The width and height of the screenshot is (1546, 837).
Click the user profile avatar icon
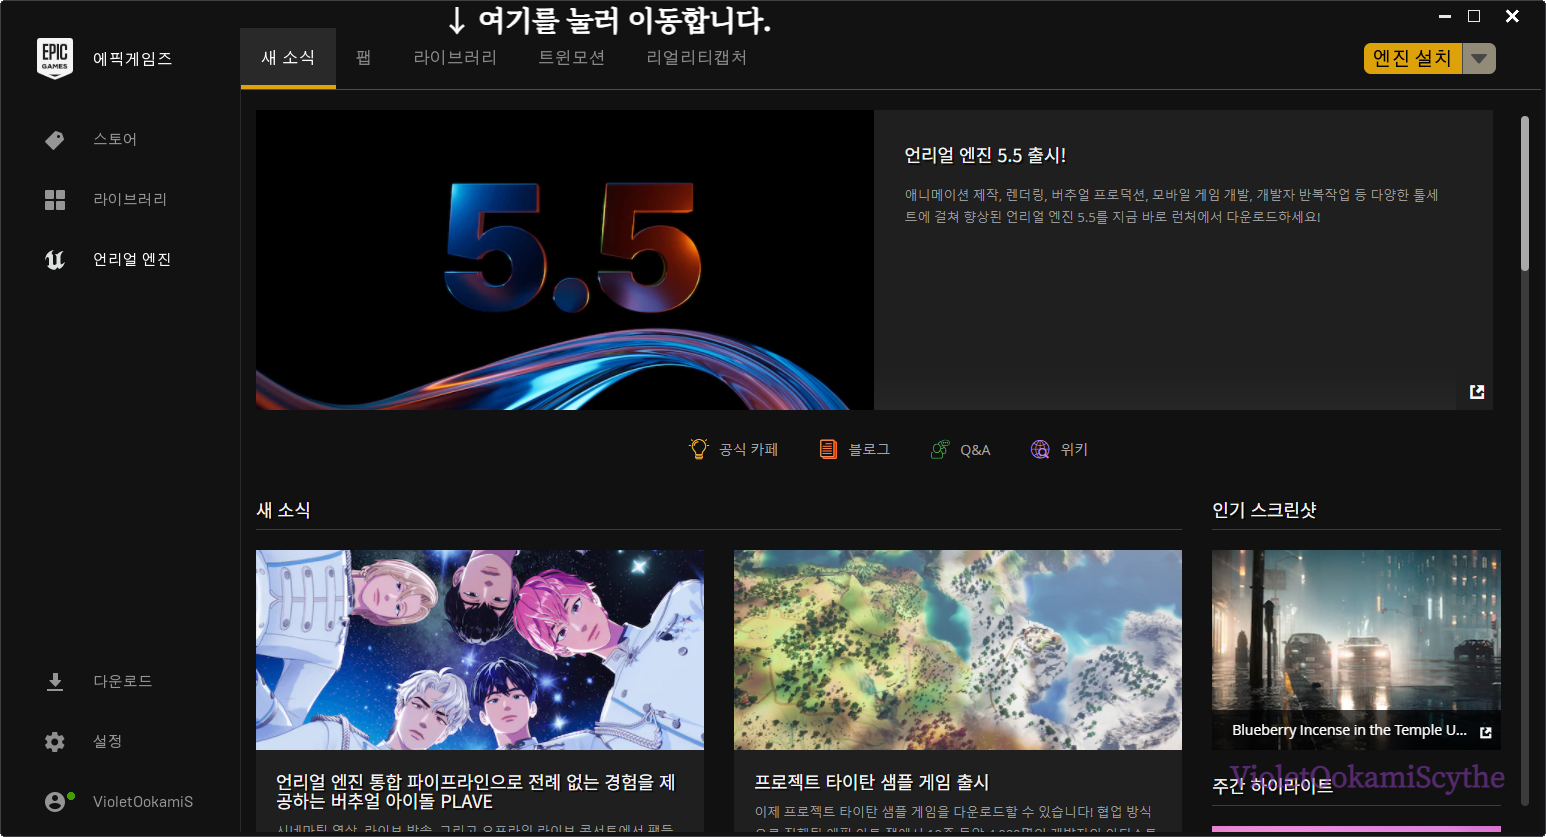(55, 802)
